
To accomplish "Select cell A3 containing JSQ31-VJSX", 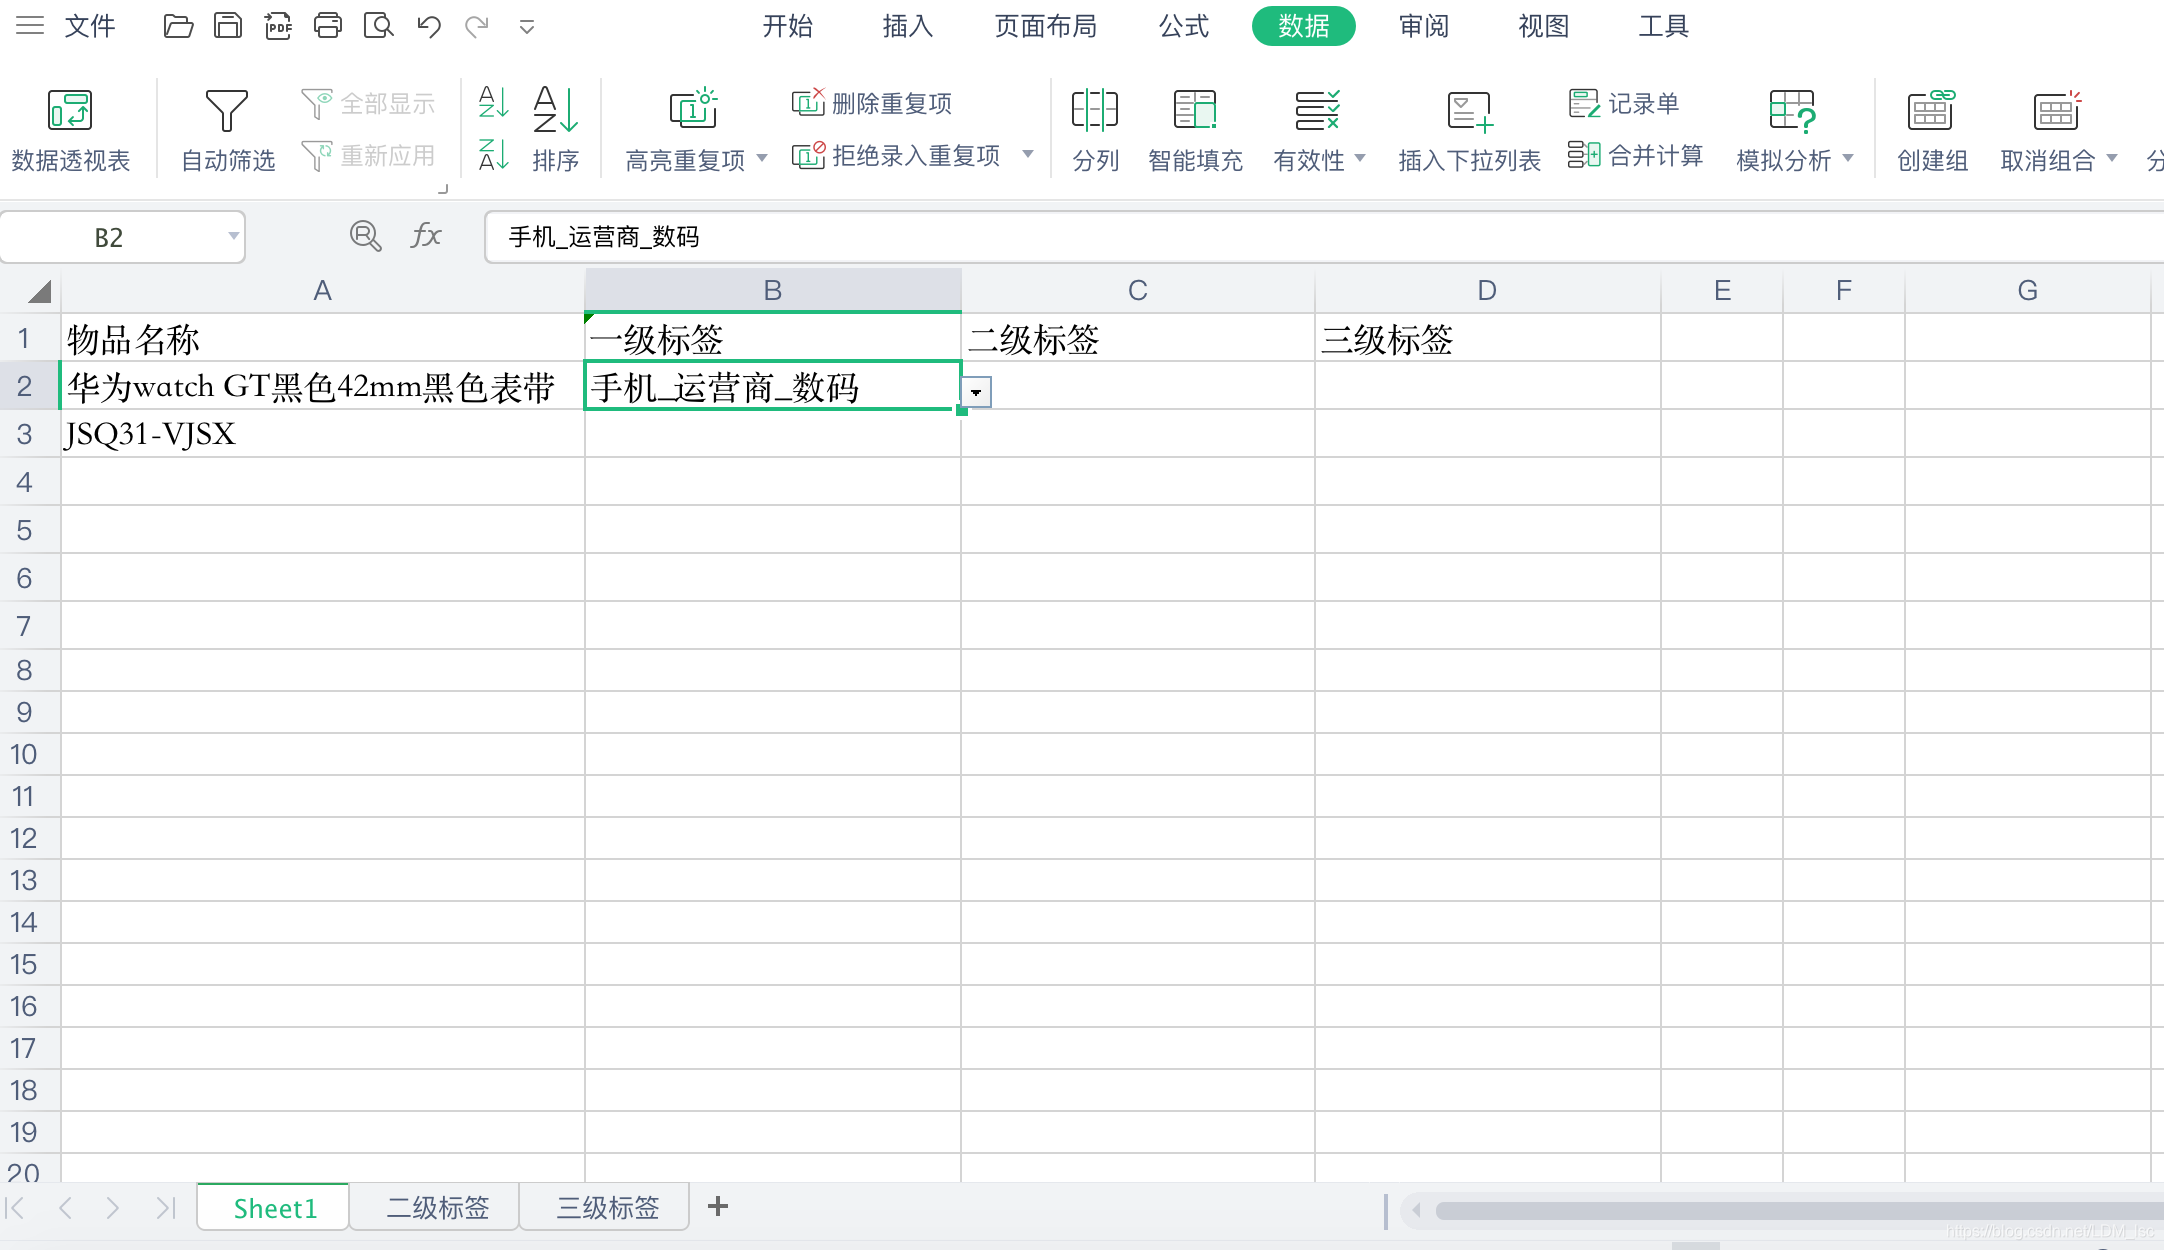I will click(x=322, y=434).
